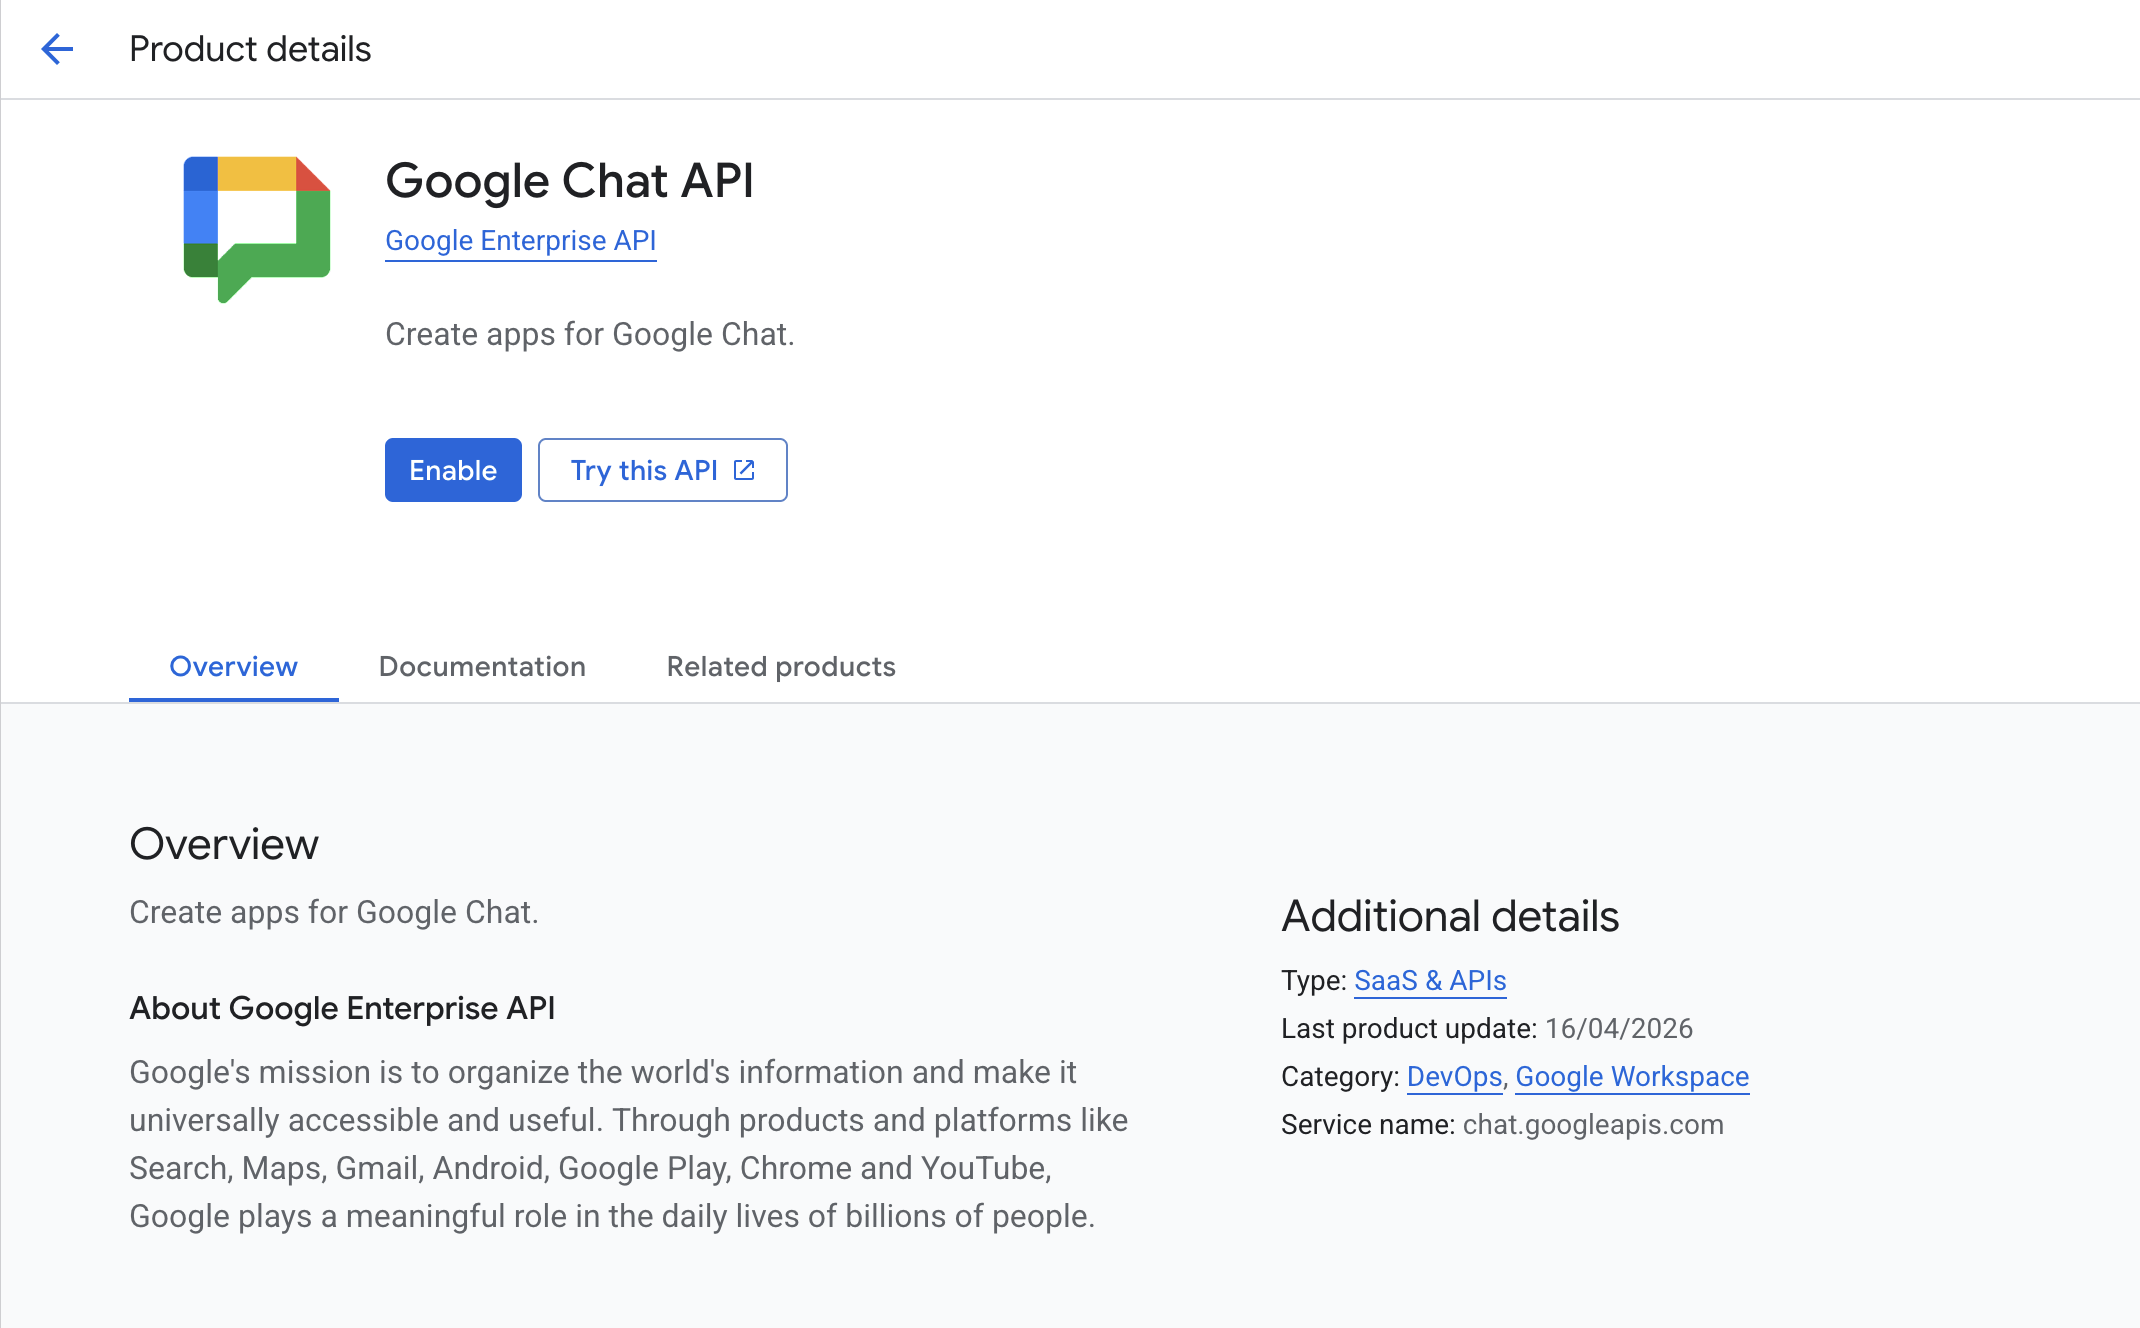This screenshot has height=1328, width=2140.
Task: Click the Google Chat API heading
Action: [x=569, y=181]
